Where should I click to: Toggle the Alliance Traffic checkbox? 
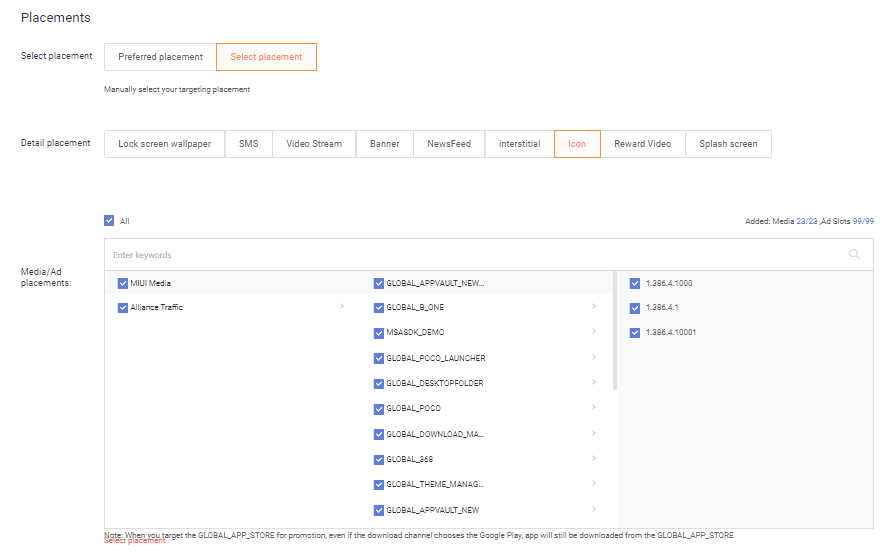pos(122,308)
